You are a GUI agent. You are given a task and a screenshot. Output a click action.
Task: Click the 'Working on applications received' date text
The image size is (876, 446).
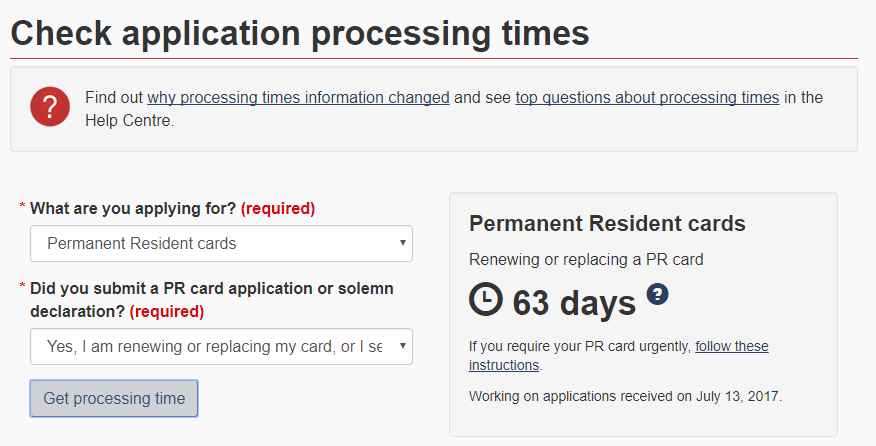click(625, 395)
